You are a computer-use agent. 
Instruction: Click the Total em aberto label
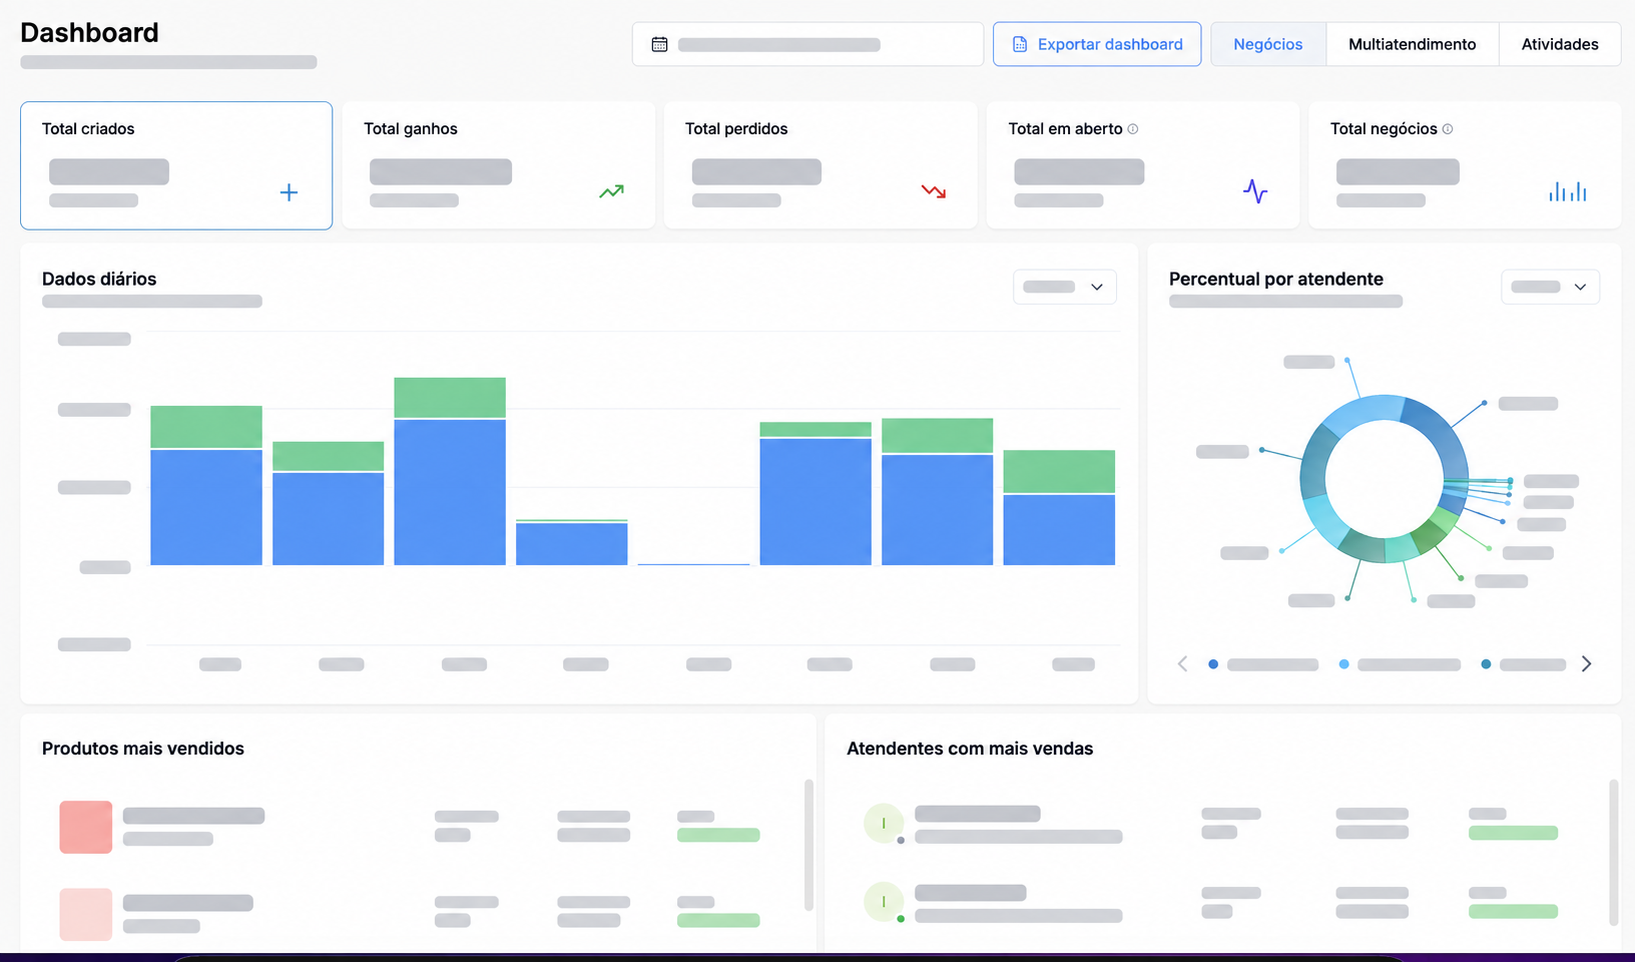[1065, 129]
